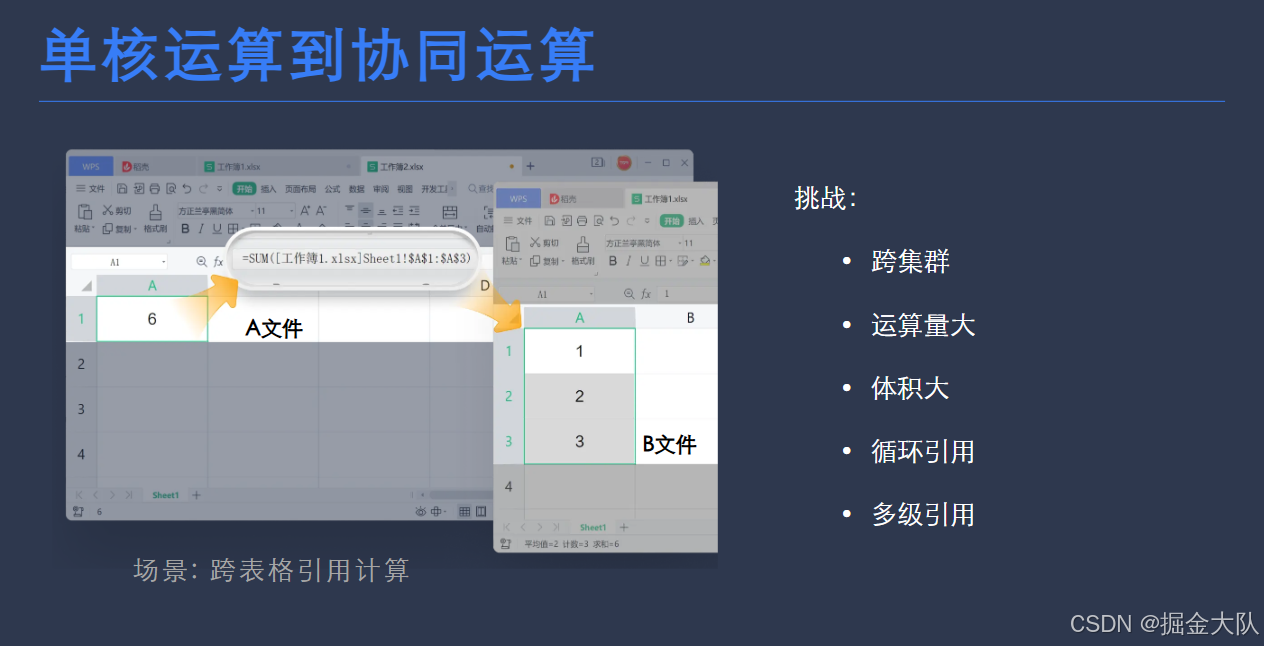Click the 格式刷 brush in 工作簿2 window

156,212
